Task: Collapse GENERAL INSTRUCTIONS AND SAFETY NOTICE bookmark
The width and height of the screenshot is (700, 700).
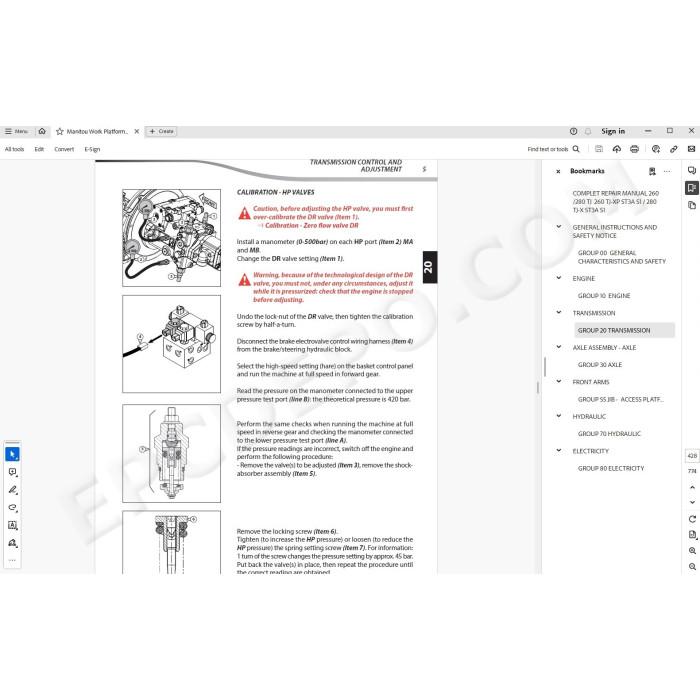Action: pyautogui.click(x=558, y=227)
